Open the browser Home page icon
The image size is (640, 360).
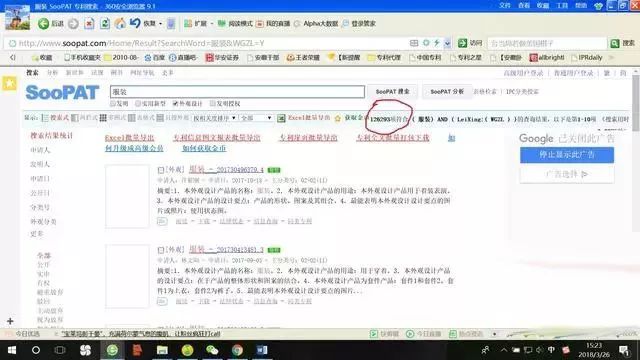[120, 23]
